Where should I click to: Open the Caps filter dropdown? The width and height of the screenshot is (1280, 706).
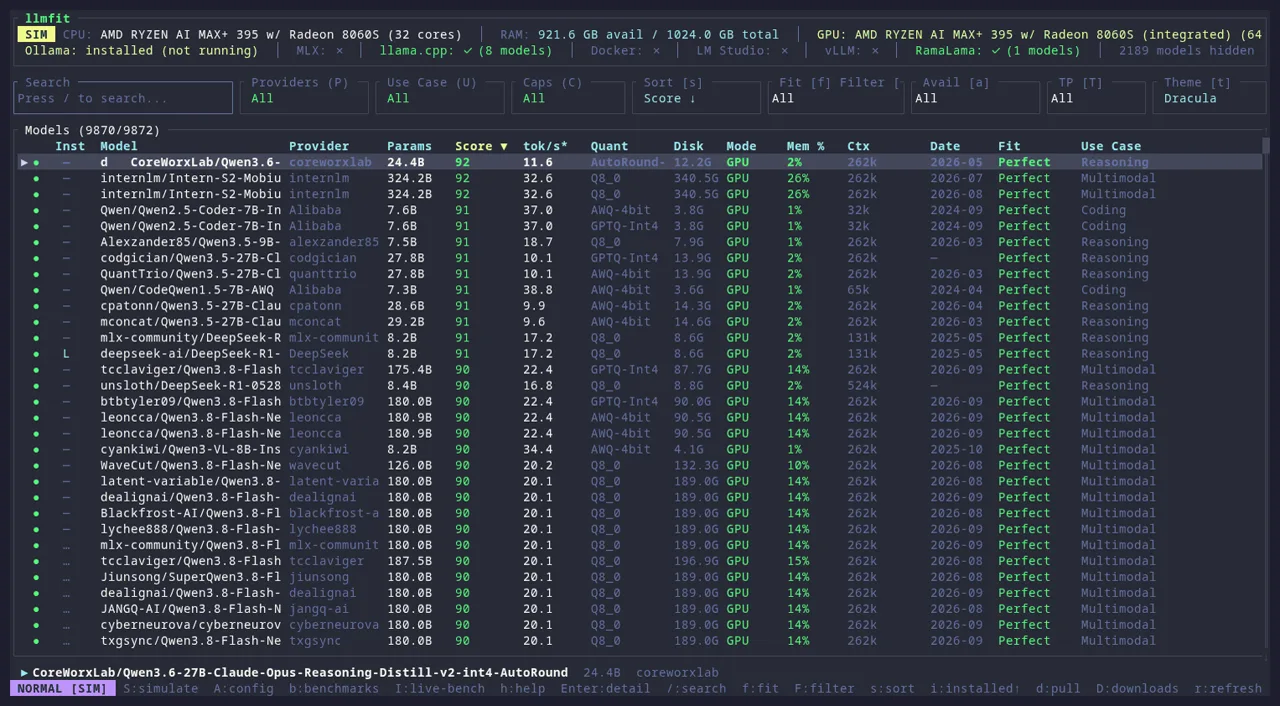(x=568, y=97)
